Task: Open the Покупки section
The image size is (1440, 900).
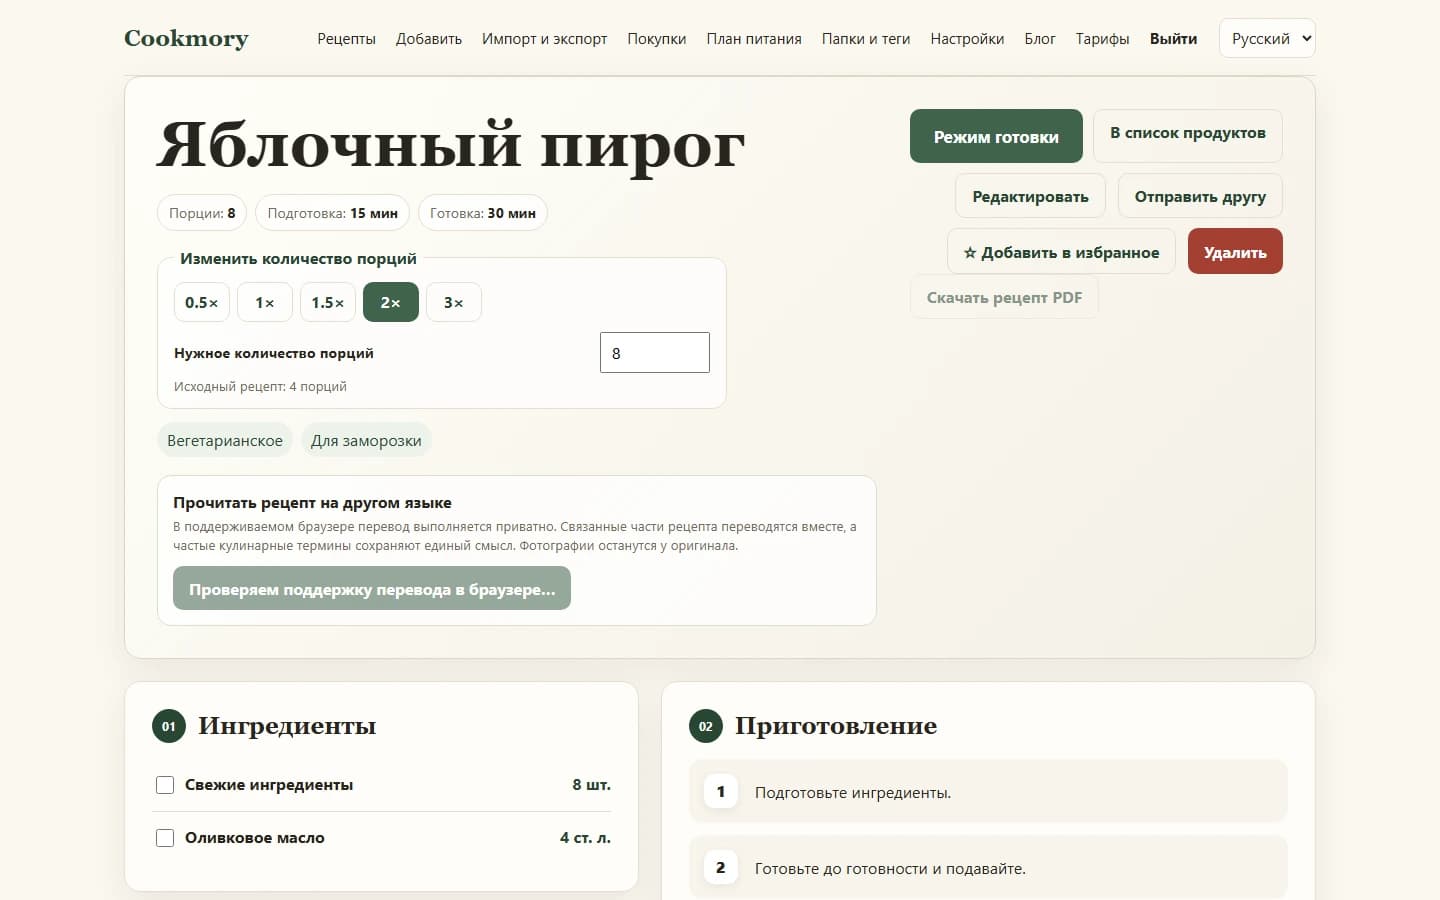Action: pyautogui.click(x=657, y=39)
